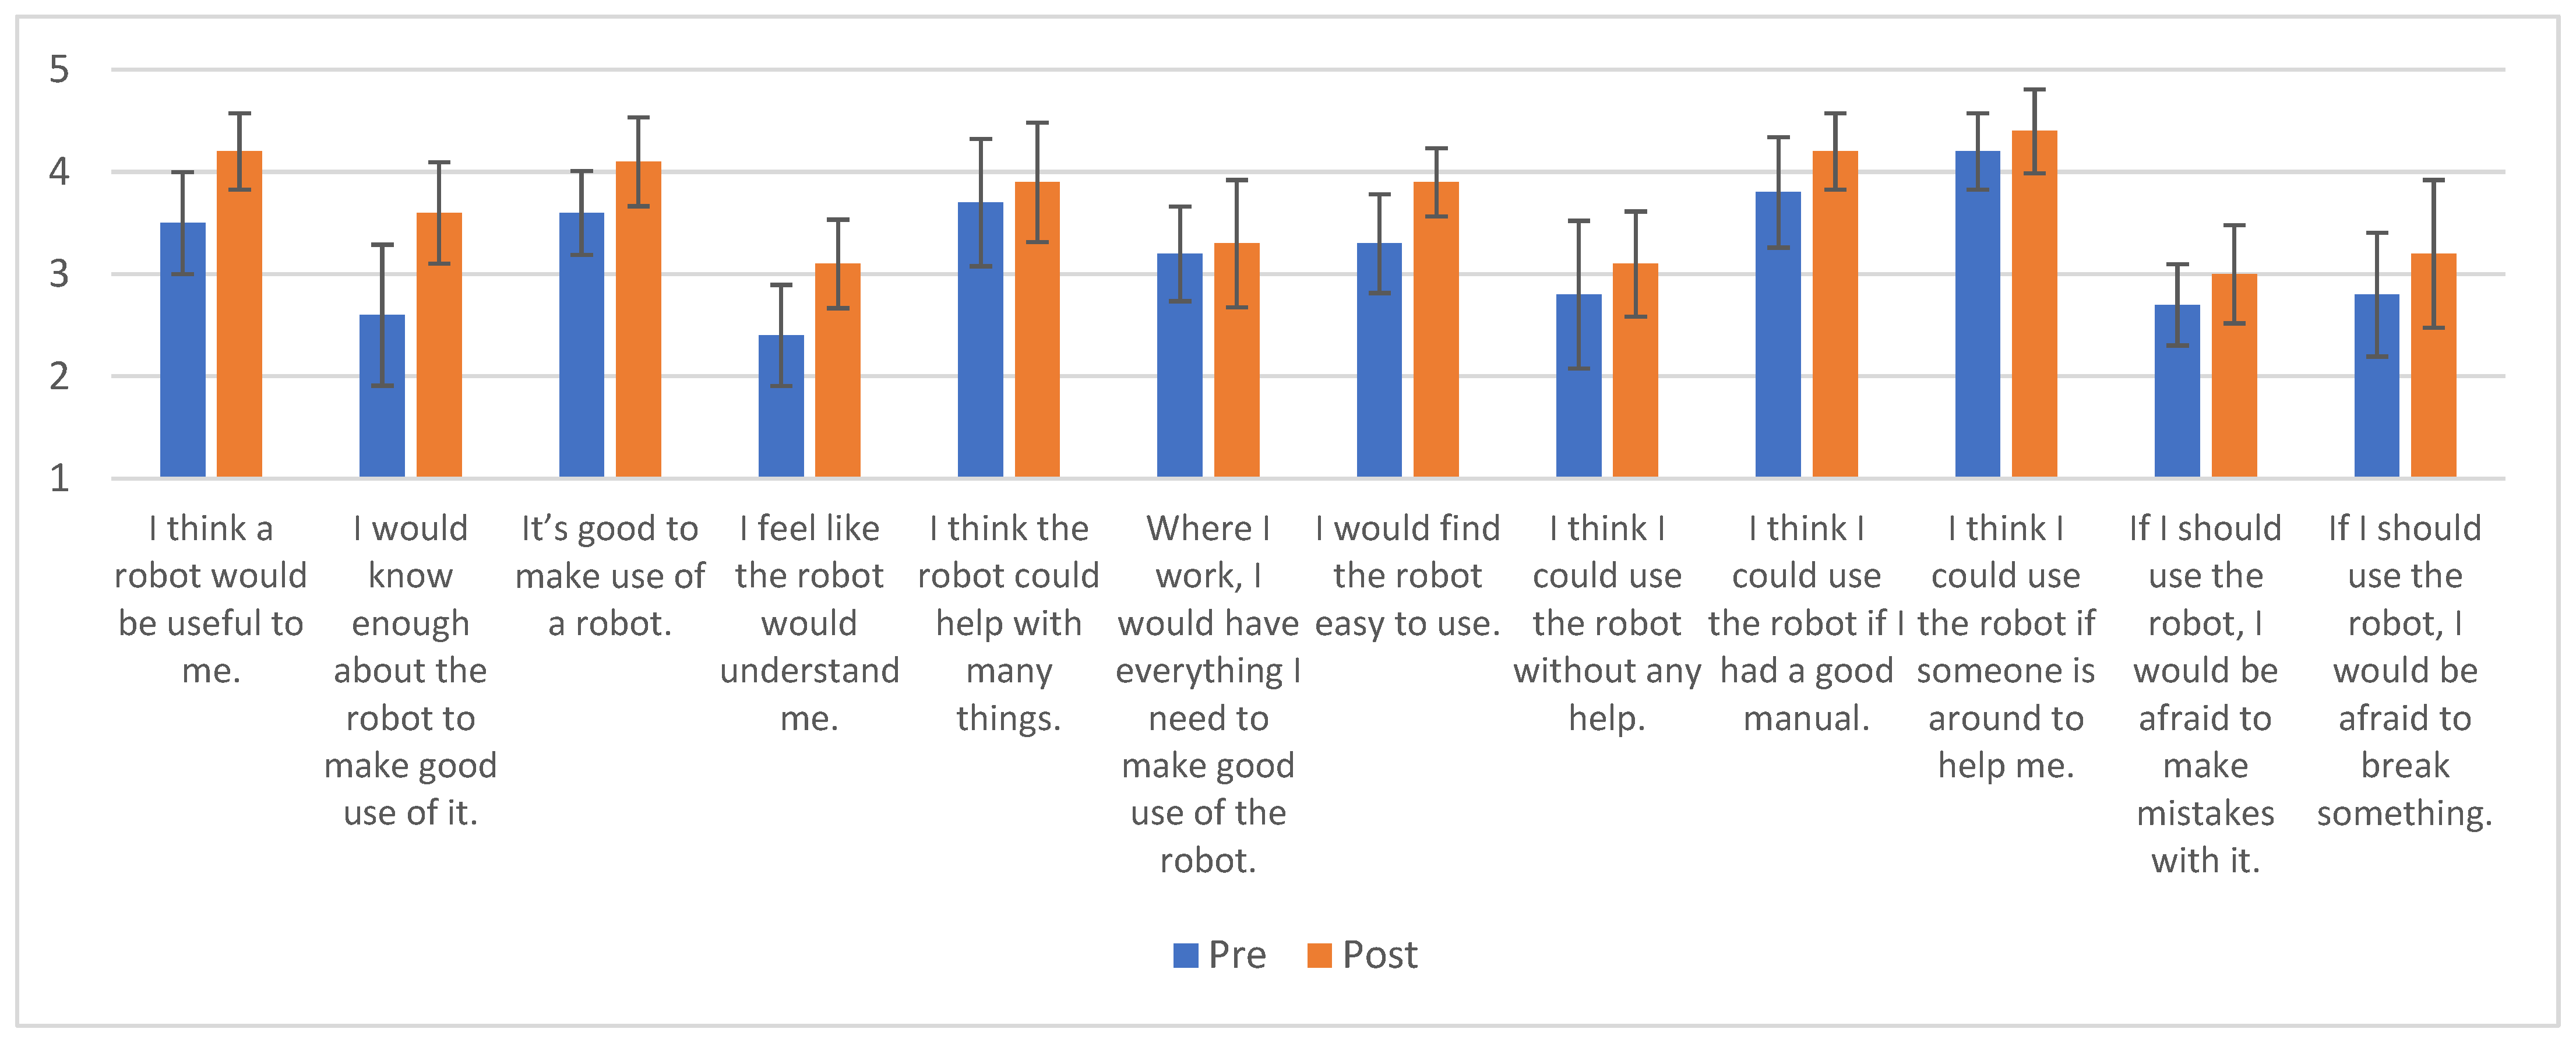The image size is (2576, 1043).
Task: Click the y-axis label 5
Action: [x=59, y=69]
